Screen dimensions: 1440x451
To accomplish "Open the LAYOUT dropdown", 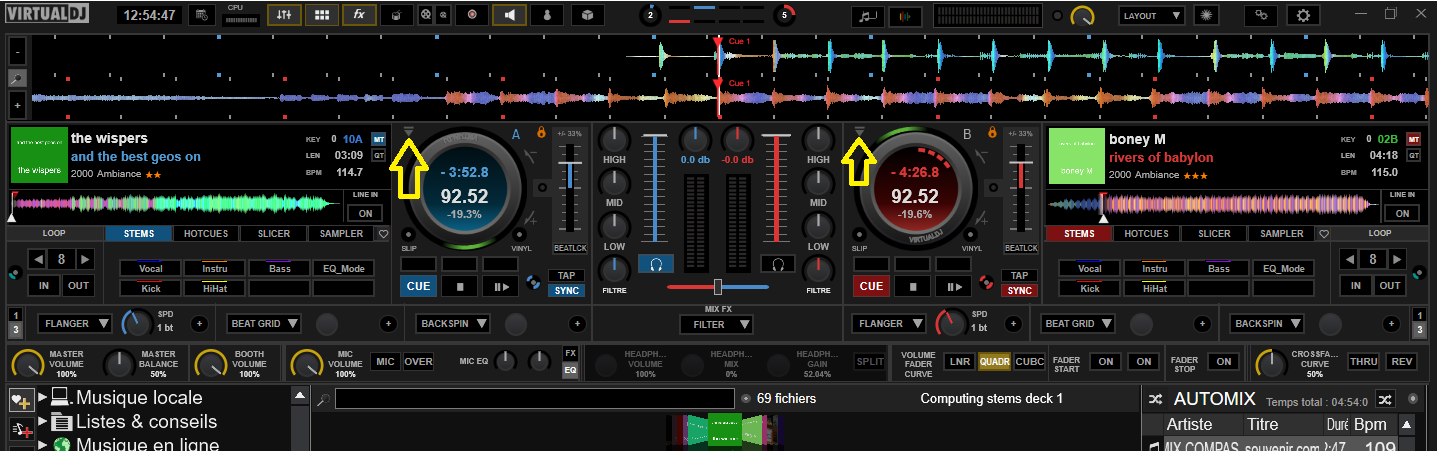I will point(1151,16).
